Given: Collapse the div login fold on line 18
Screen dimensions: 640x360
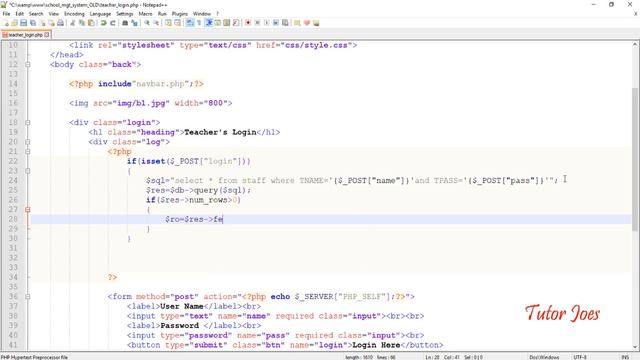Looking at the screenshot, I should (x=28, y=122).
